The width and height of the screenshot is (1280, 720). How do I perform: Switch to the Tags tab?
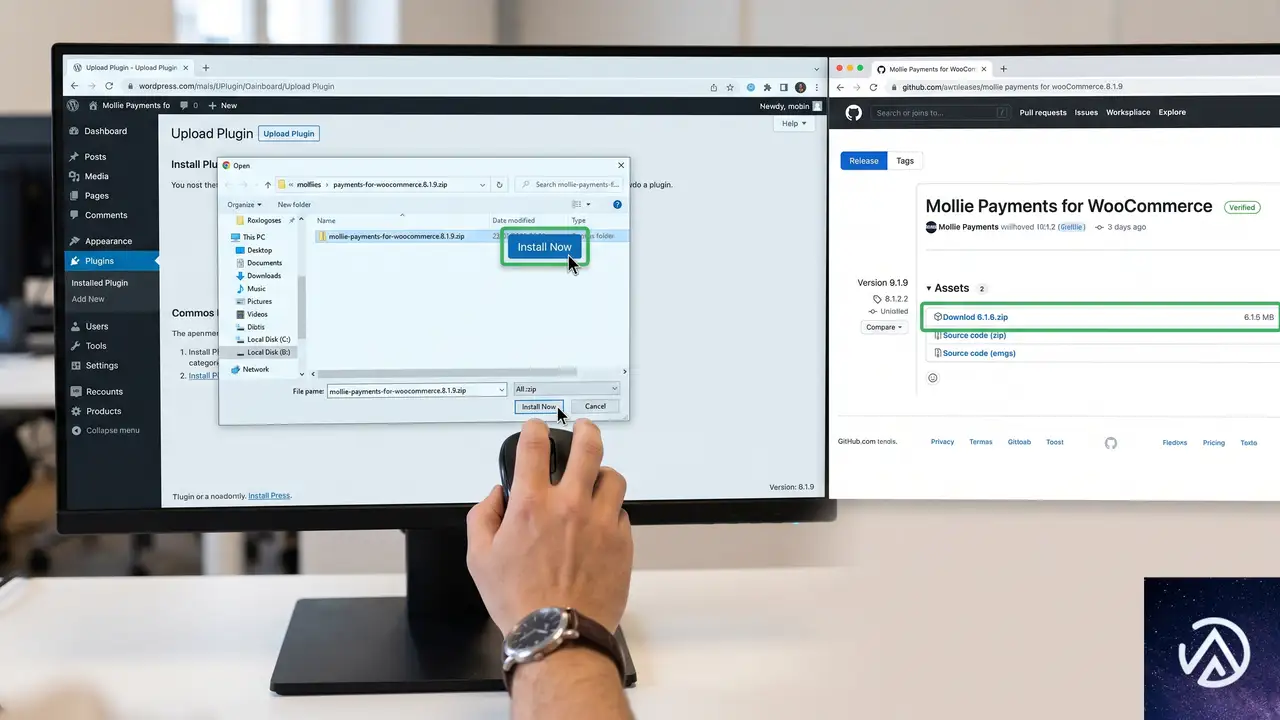pos(905,161)
